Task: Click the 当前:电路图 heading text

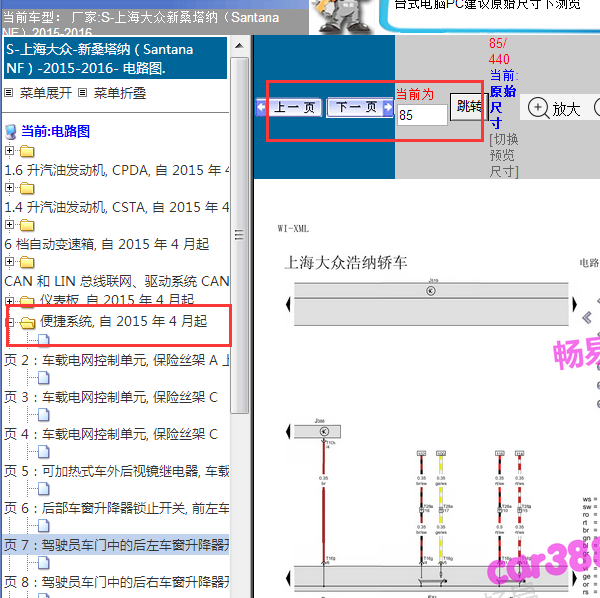Action: click(x=55, y=131)
